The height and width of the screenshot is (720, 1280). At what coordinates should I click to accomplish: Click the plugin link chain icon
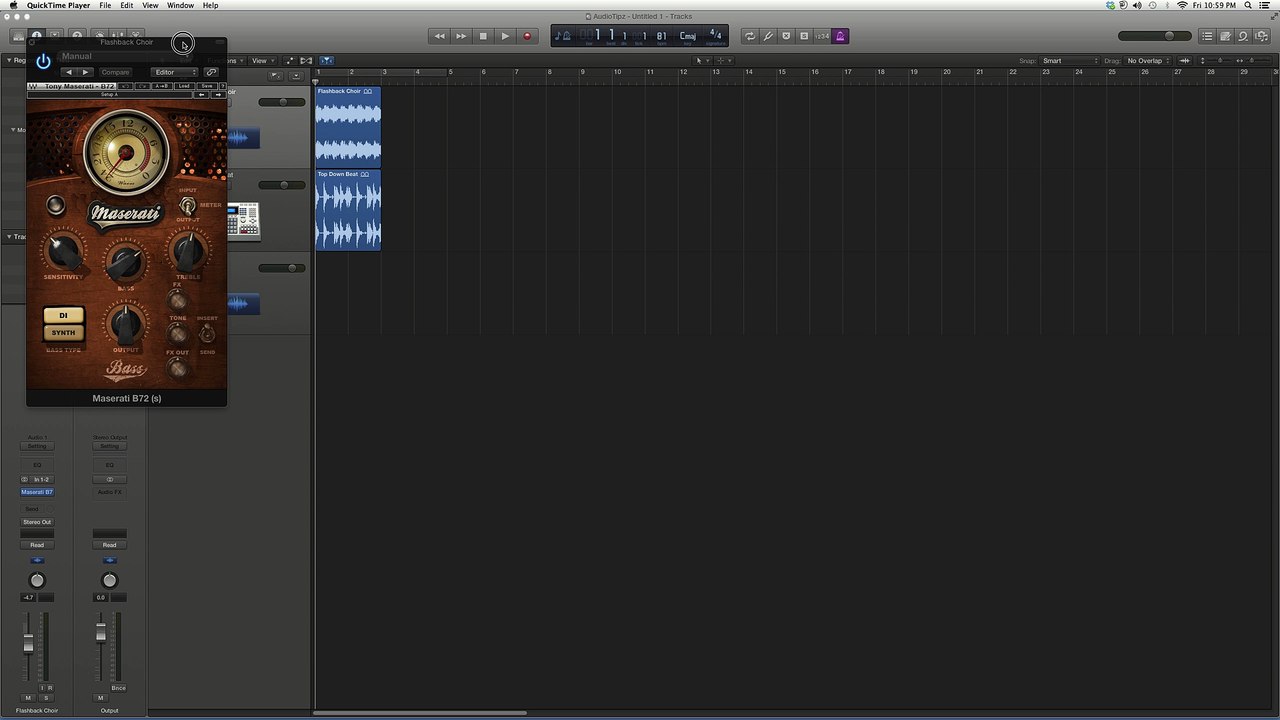coord(211,72)
